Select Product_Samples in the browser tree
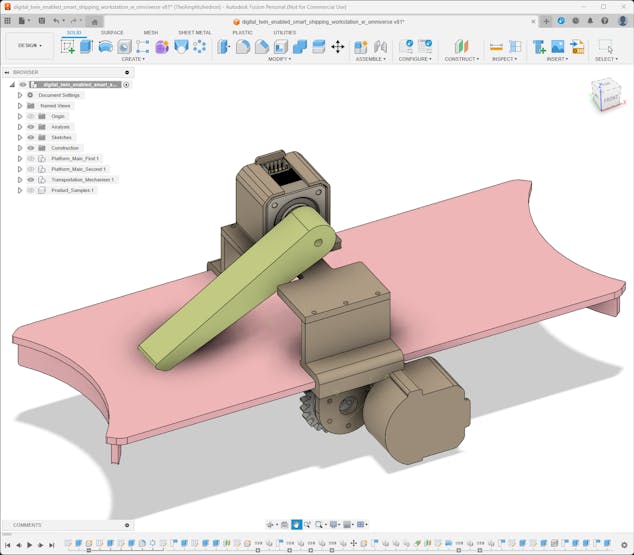Screen dimensions: 634x555 tap(72, 190)
